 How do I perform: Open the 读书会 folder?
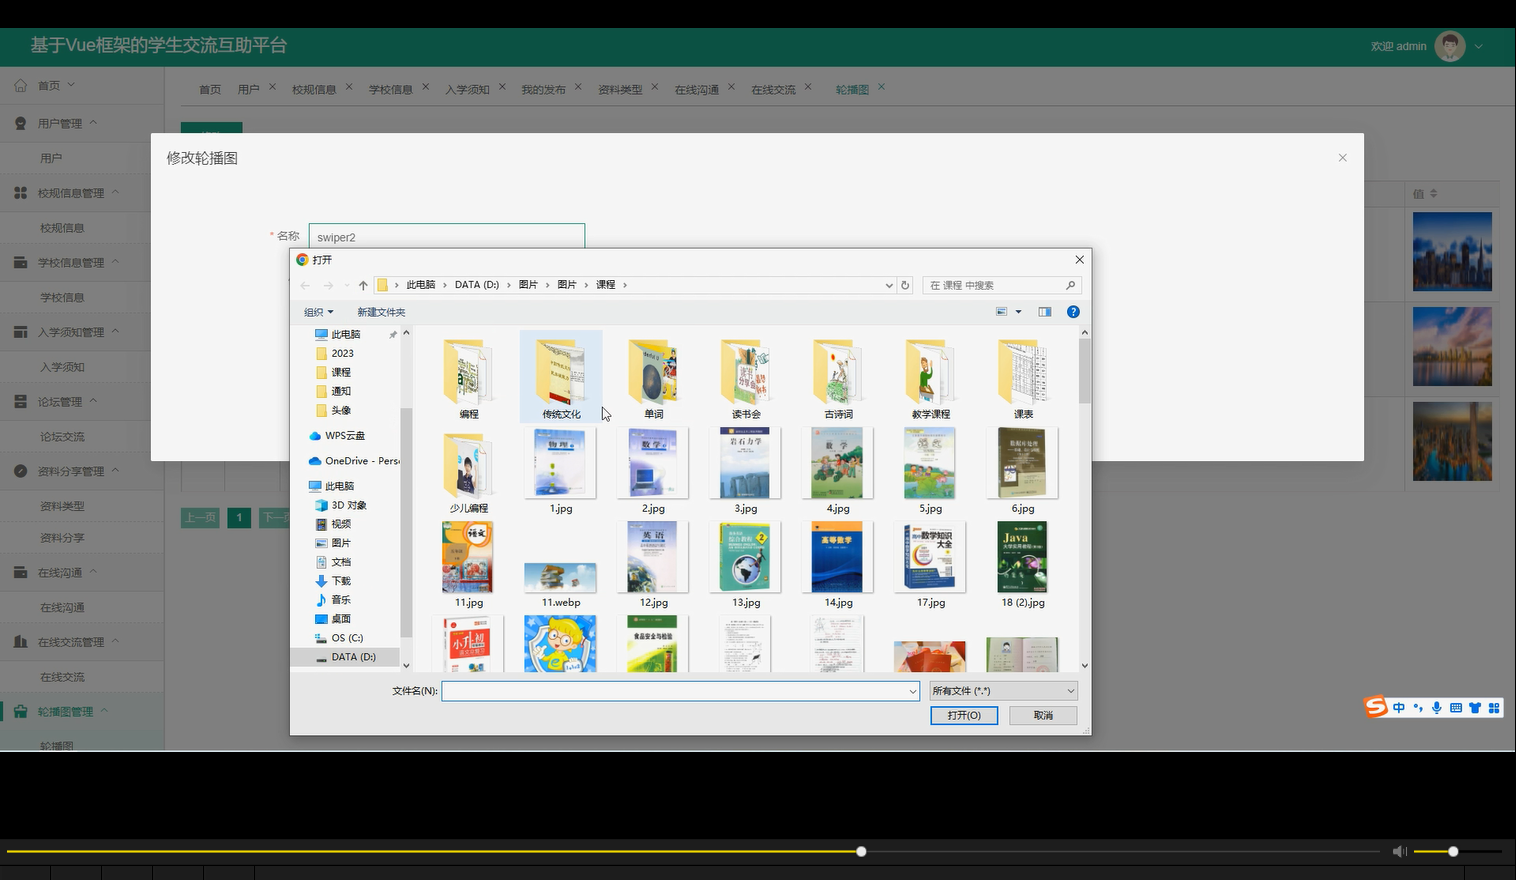pos(746,378)
